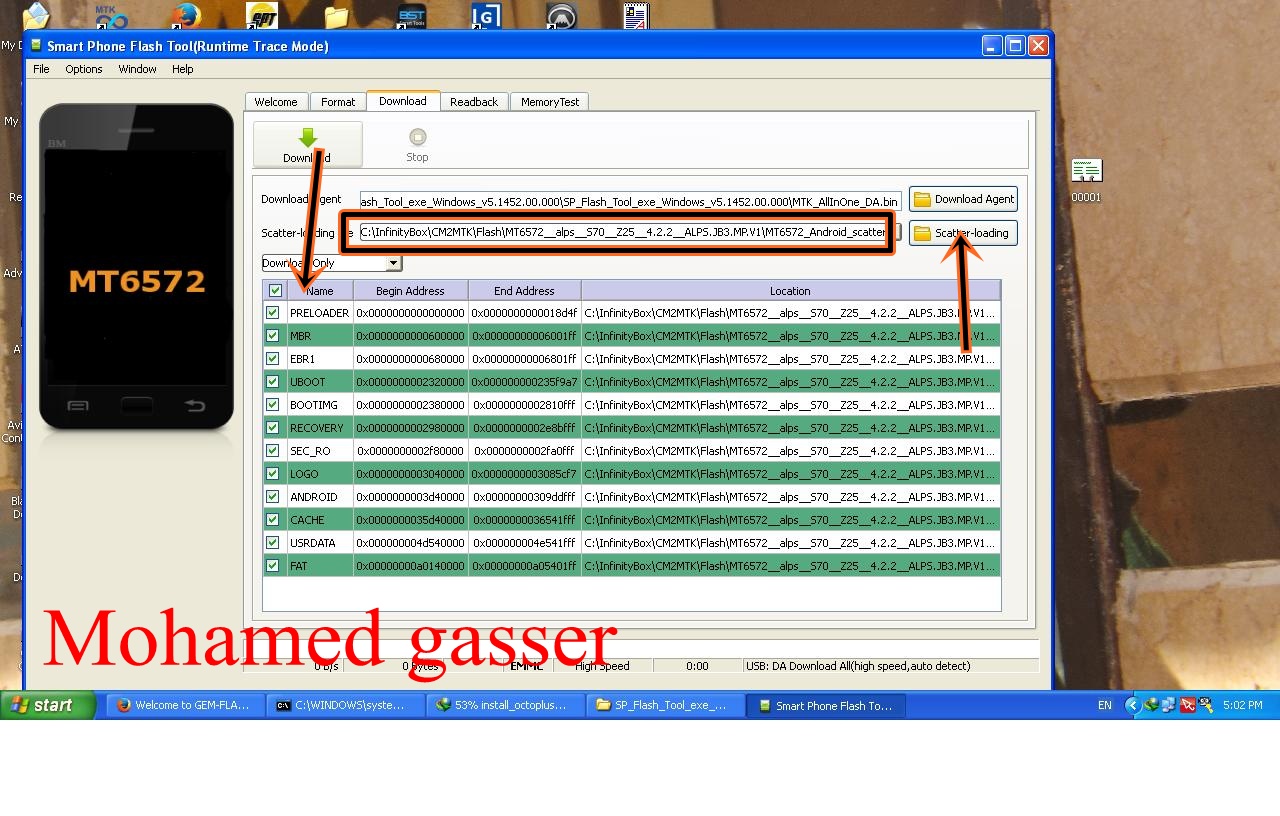Switch to the Welcome tab

[x=276, y=102]
